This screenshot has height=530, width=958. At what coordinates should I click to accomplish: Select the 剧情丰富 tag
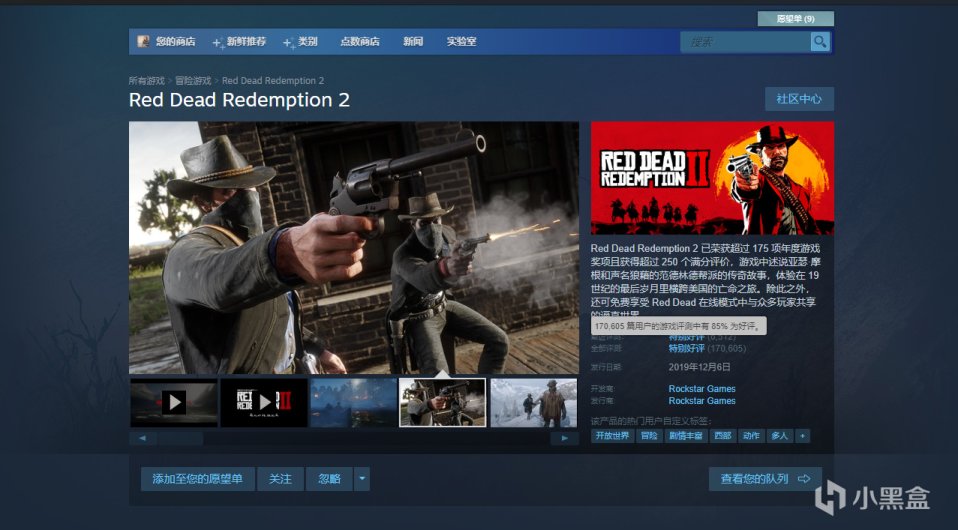(686, 436)
